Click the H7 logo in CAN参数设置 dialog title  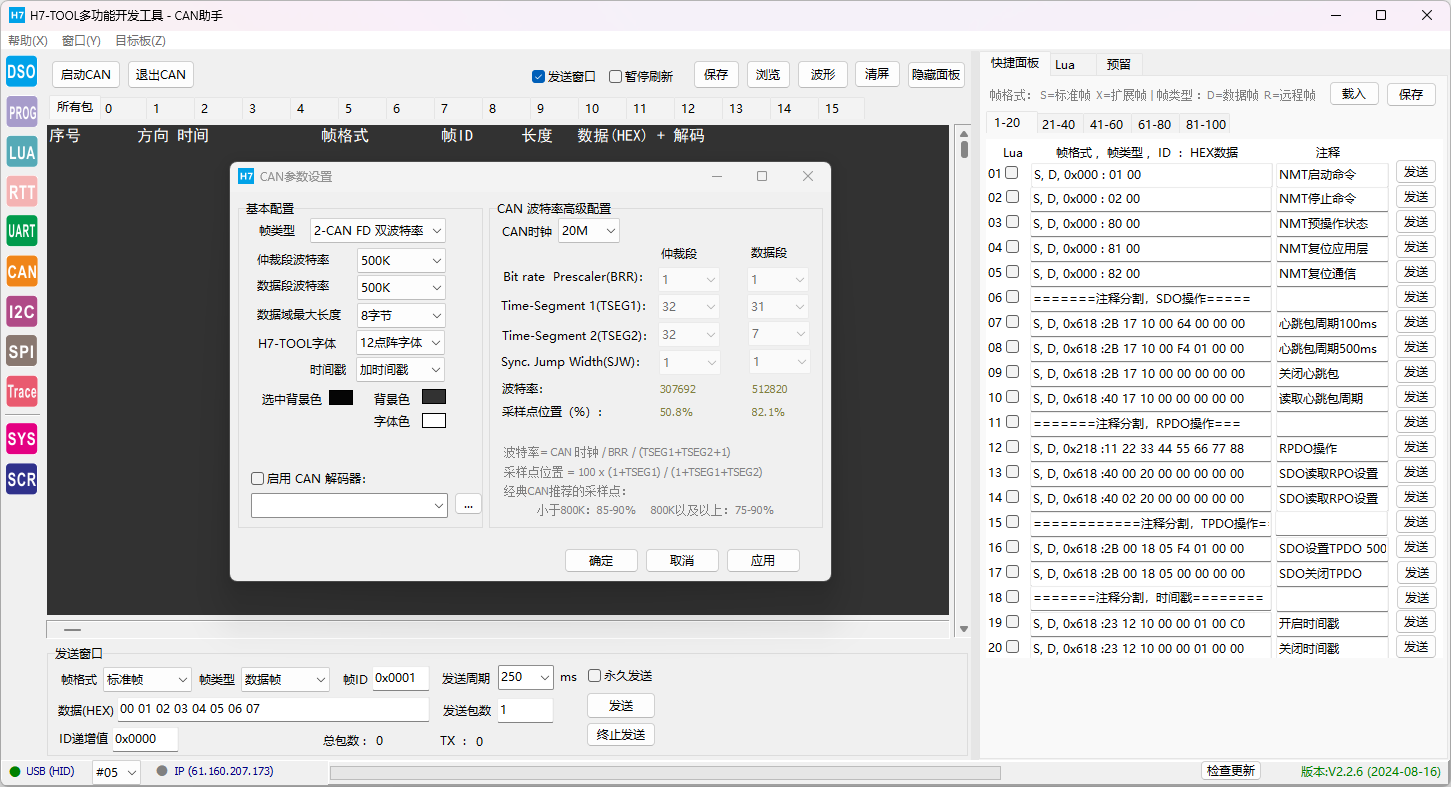pyautogui.click(x=246, y=176)
